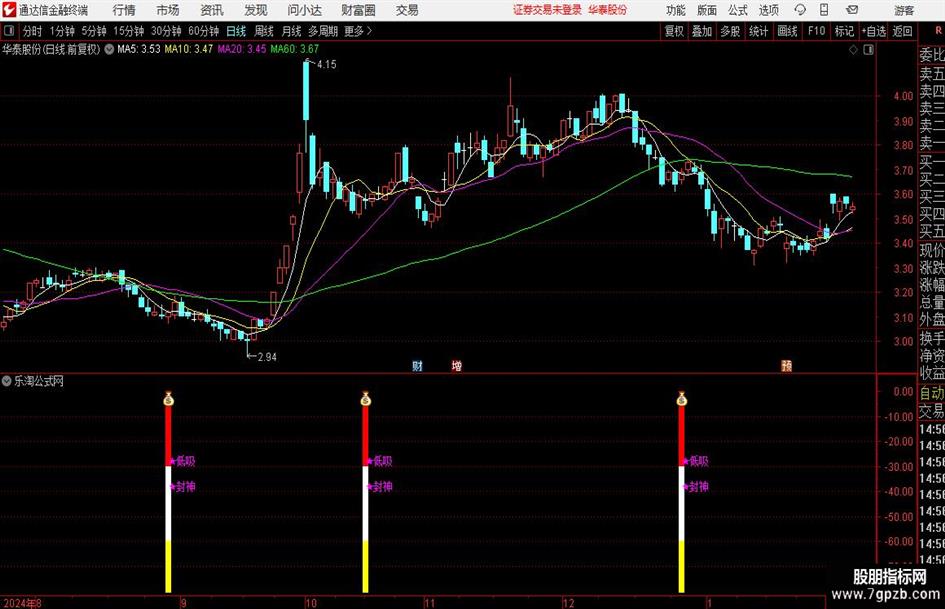The width and height of the screenshot is (945, 609).
Task: Select the 月线 monthly tab
Action: click(291, 31)
